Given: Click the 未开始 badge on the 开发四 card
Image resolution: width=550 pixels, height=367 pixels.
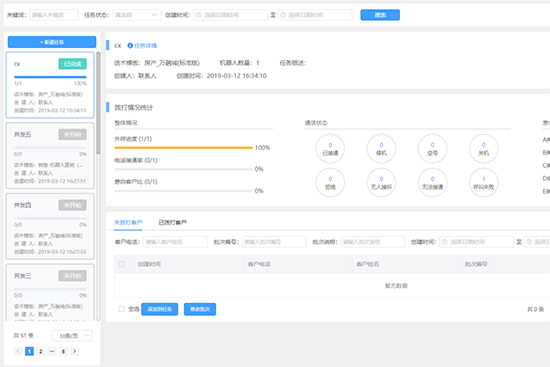Looking at the screenshot, I should point(73,205).
